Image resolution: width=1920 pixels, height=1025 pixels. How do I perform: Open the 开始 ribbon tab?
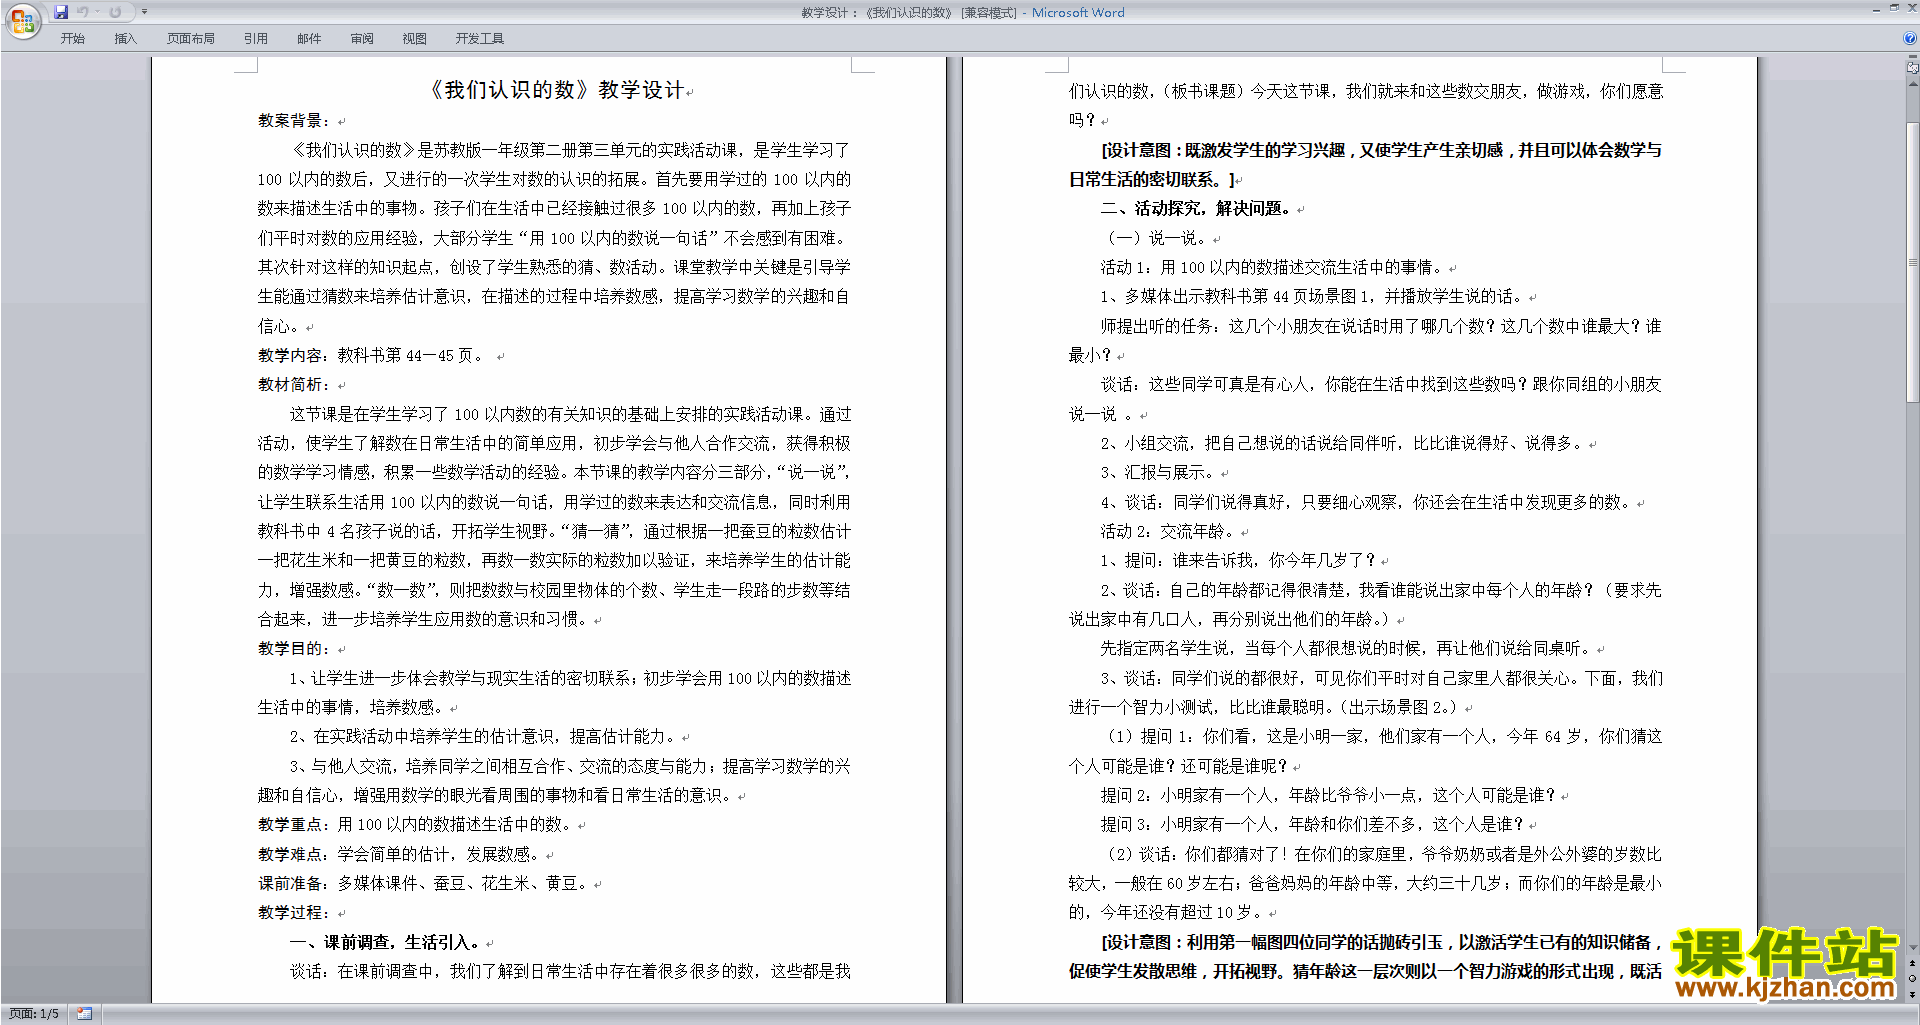click(x=73, y=38)
